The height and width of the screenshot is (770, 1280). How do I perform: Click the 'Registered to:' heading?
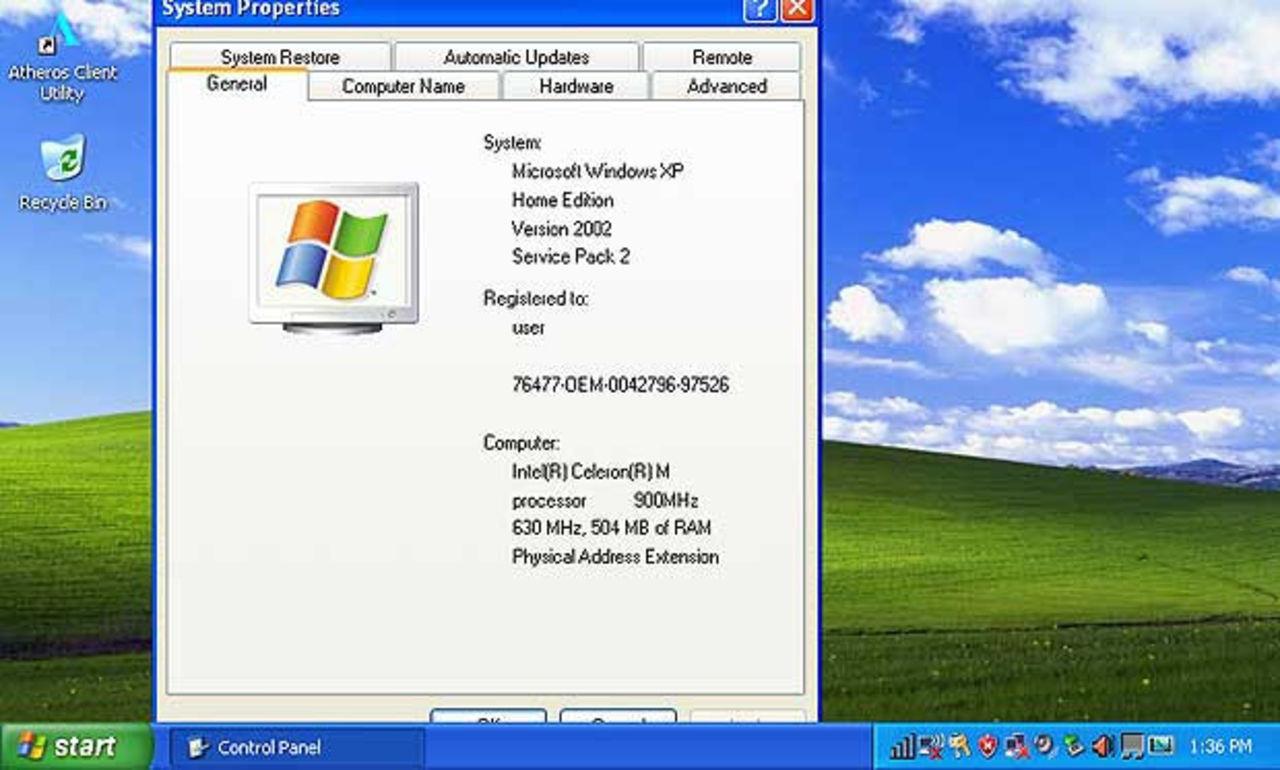(536, 298)
